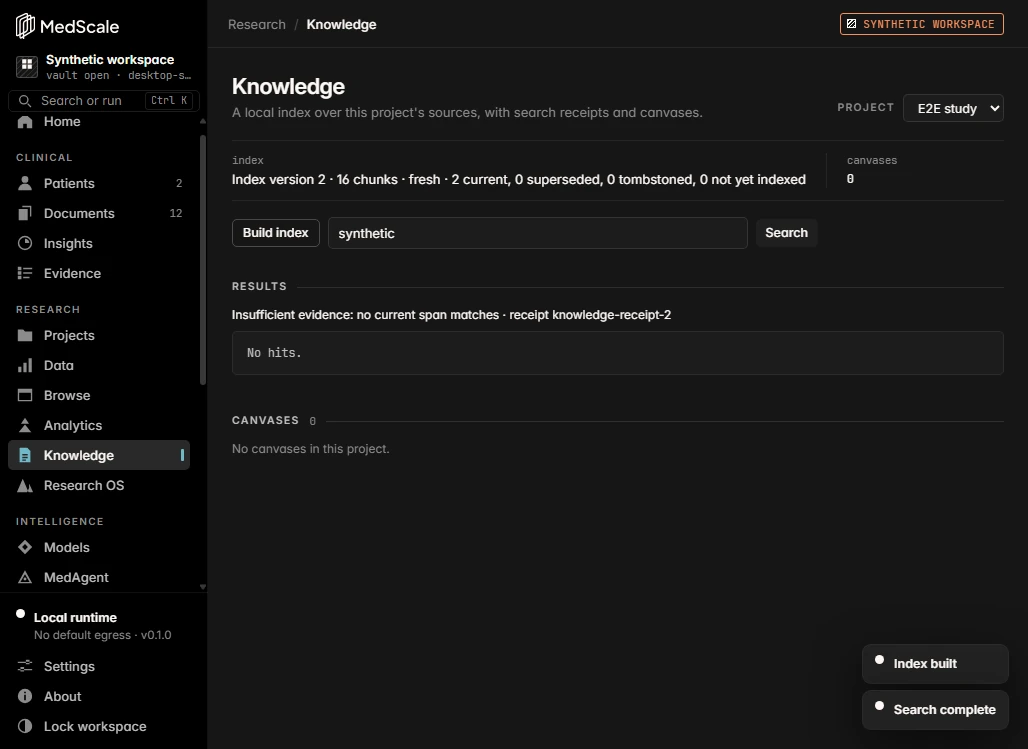Click the Research OS icon
1028x749 pixels.
point(25,485)
